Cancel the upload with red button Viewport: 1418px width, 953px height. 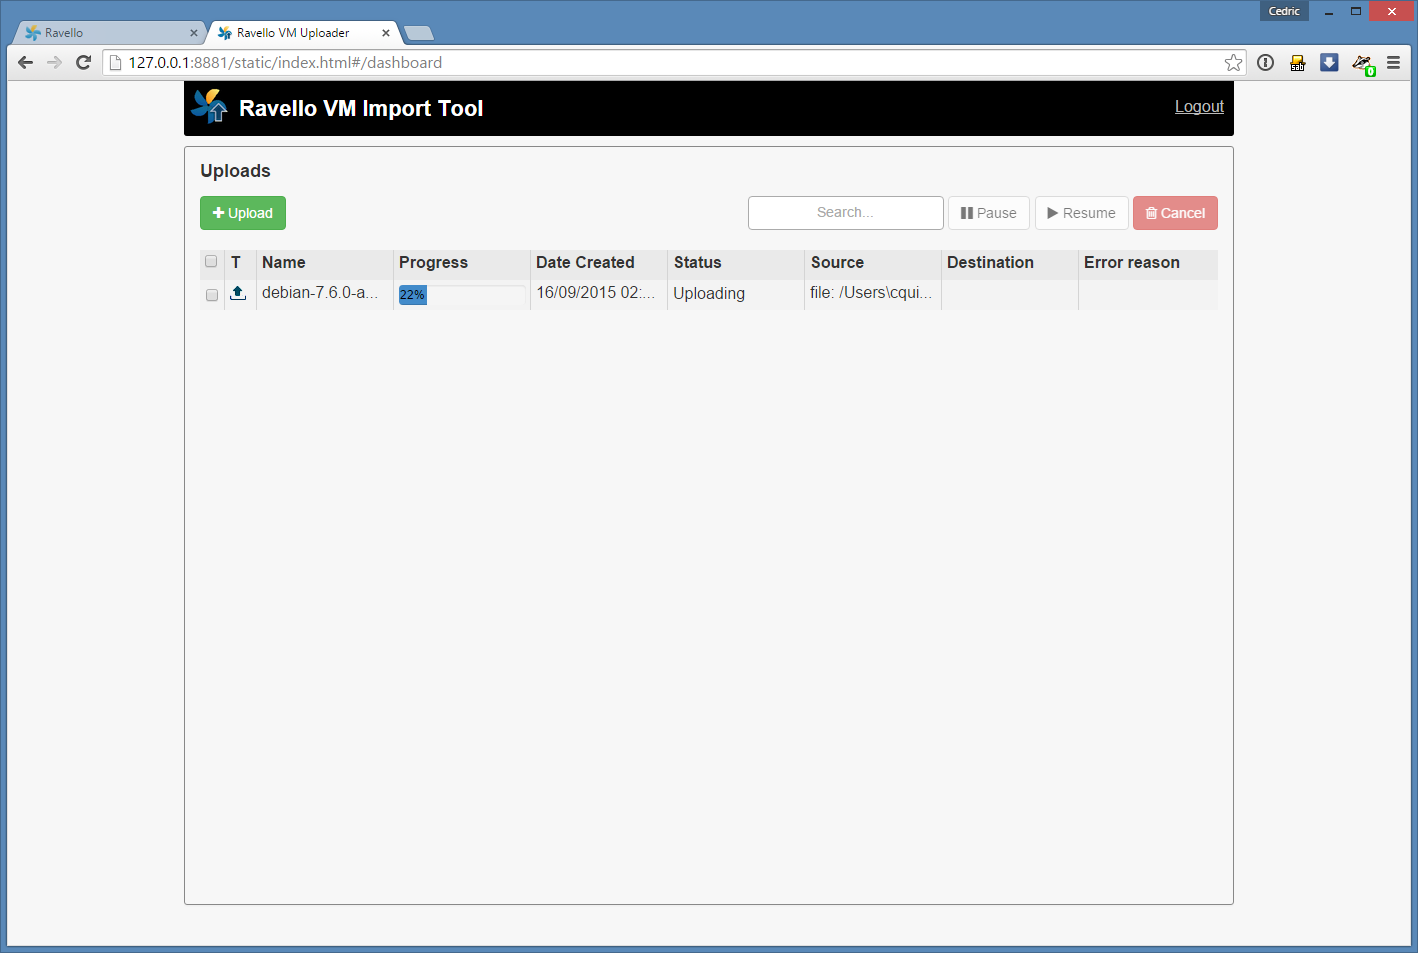coord(1175,213)
